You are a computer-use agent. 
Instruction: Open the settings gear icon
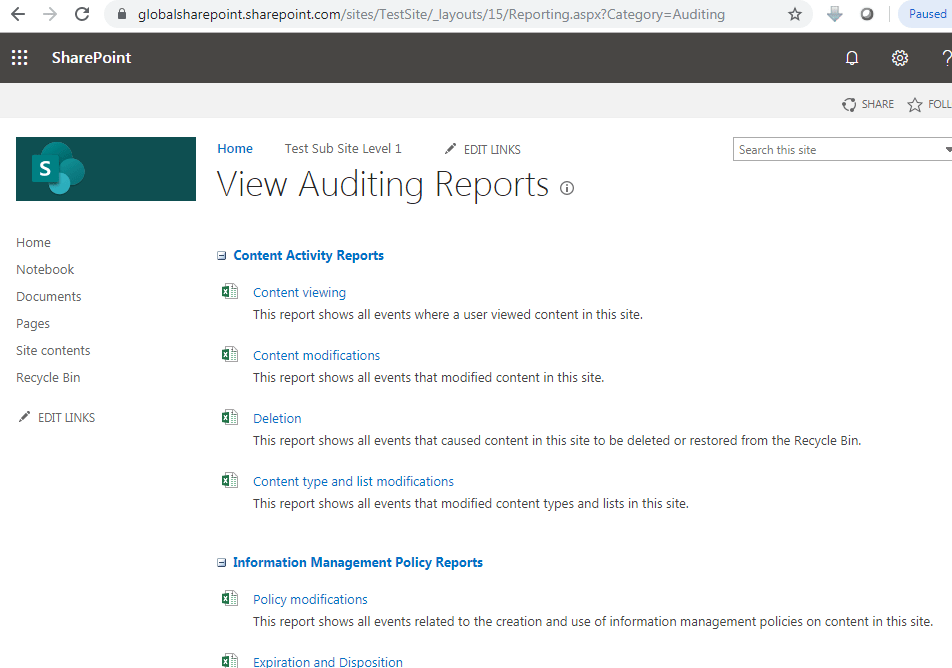pyautogui.click(x=899, y=58)
